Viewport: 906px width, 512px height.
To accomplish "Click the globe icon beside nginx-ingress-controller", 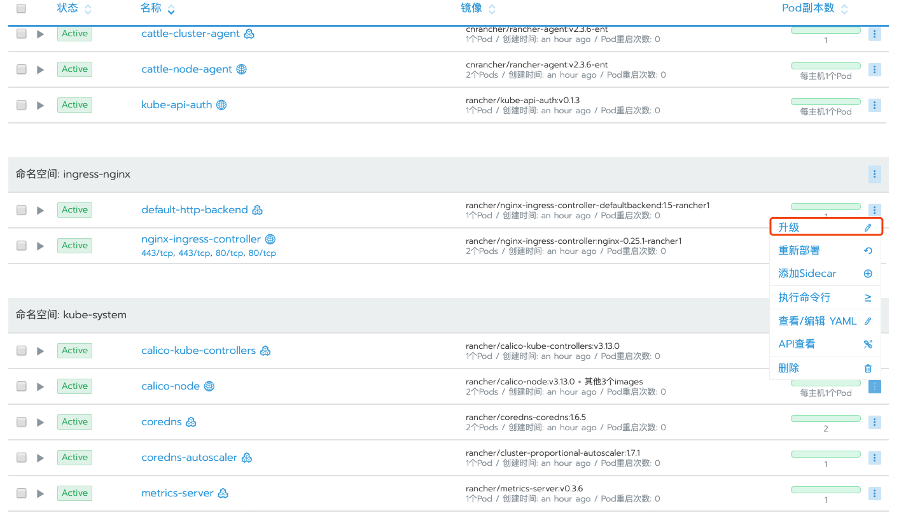I will 270,239.
